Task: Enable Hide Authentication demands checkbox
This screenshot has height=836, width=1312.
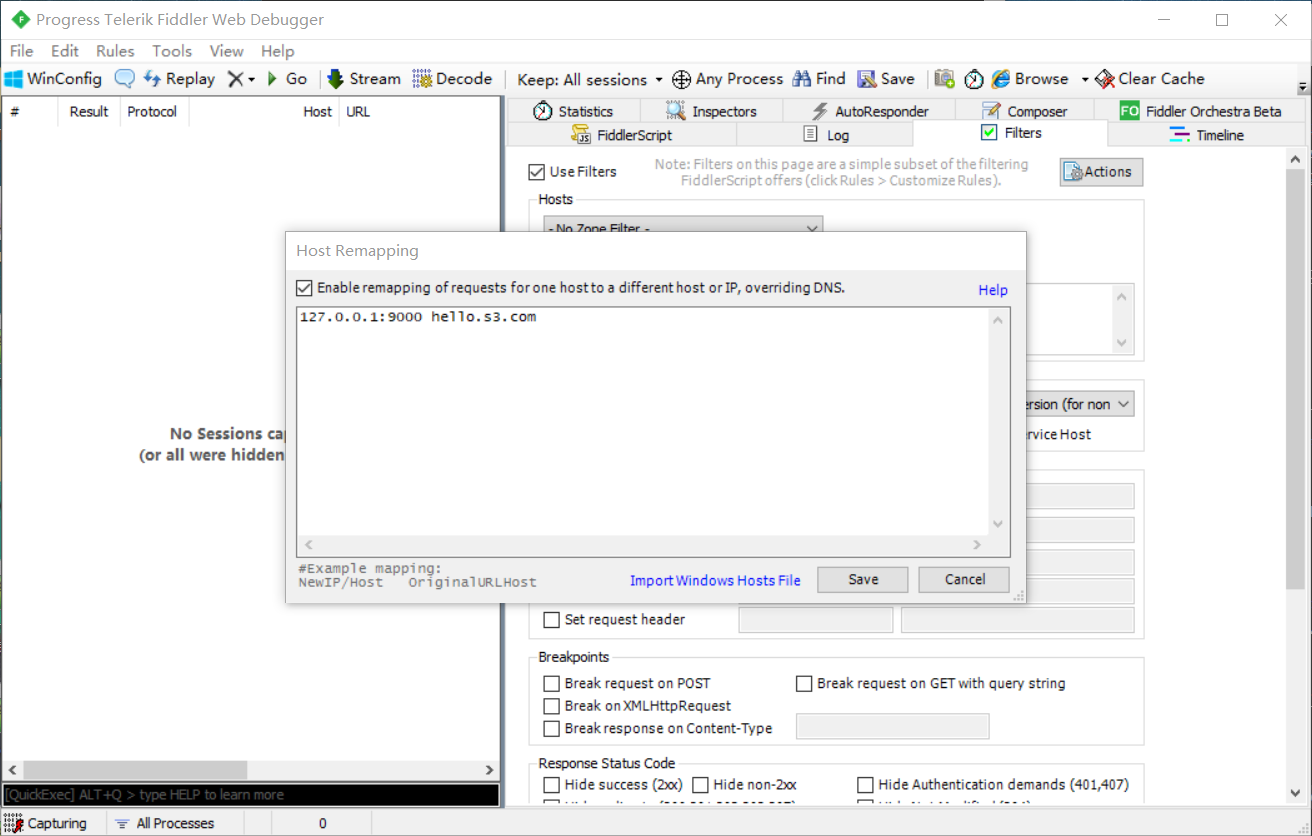Action: [x=866, y=785]
